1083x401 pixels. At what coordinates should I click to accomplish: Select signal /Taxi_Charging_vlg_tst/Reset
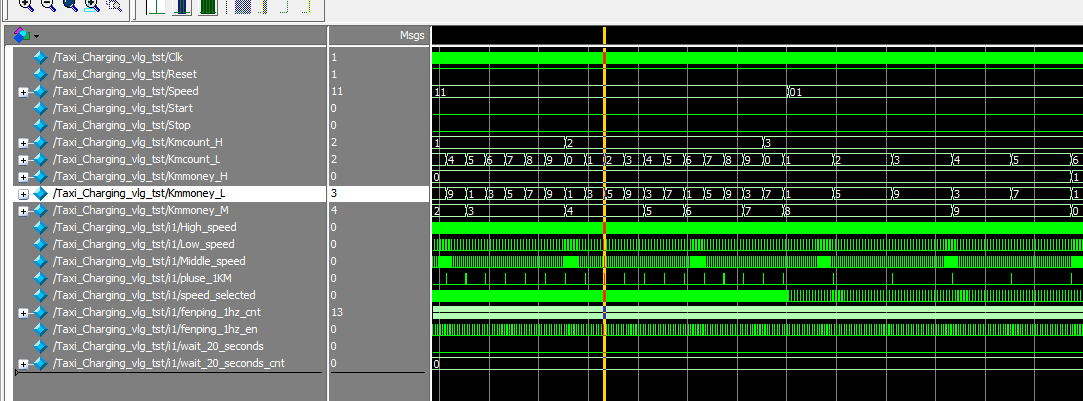tap(123, 75)
